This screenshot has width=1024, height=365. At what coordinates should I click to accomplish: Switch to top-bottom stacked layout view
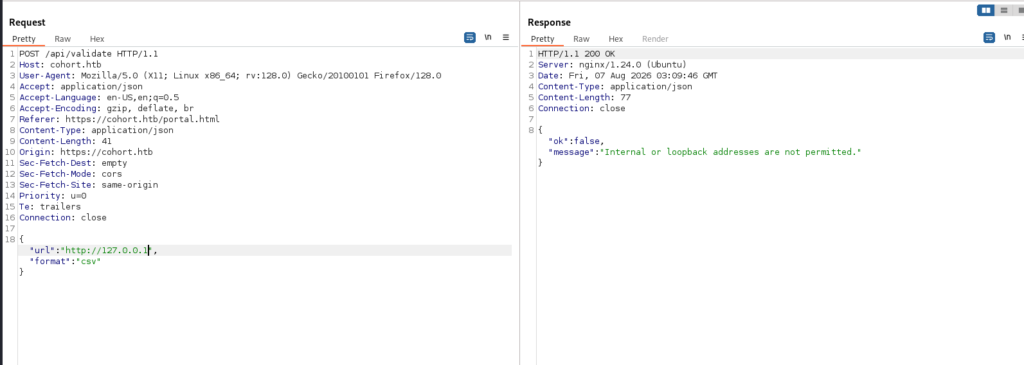(1004, 10)
